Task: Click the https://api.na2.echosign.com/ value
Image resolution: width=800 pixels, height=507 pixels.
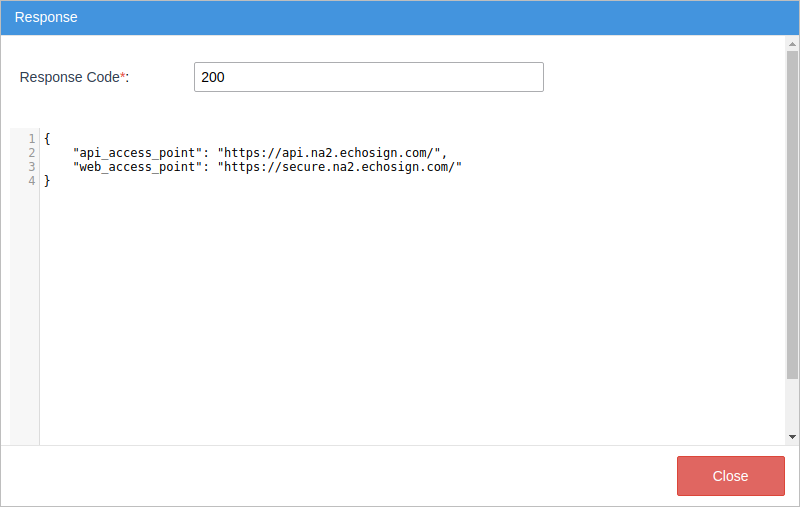Action: (x=329, y=153)
